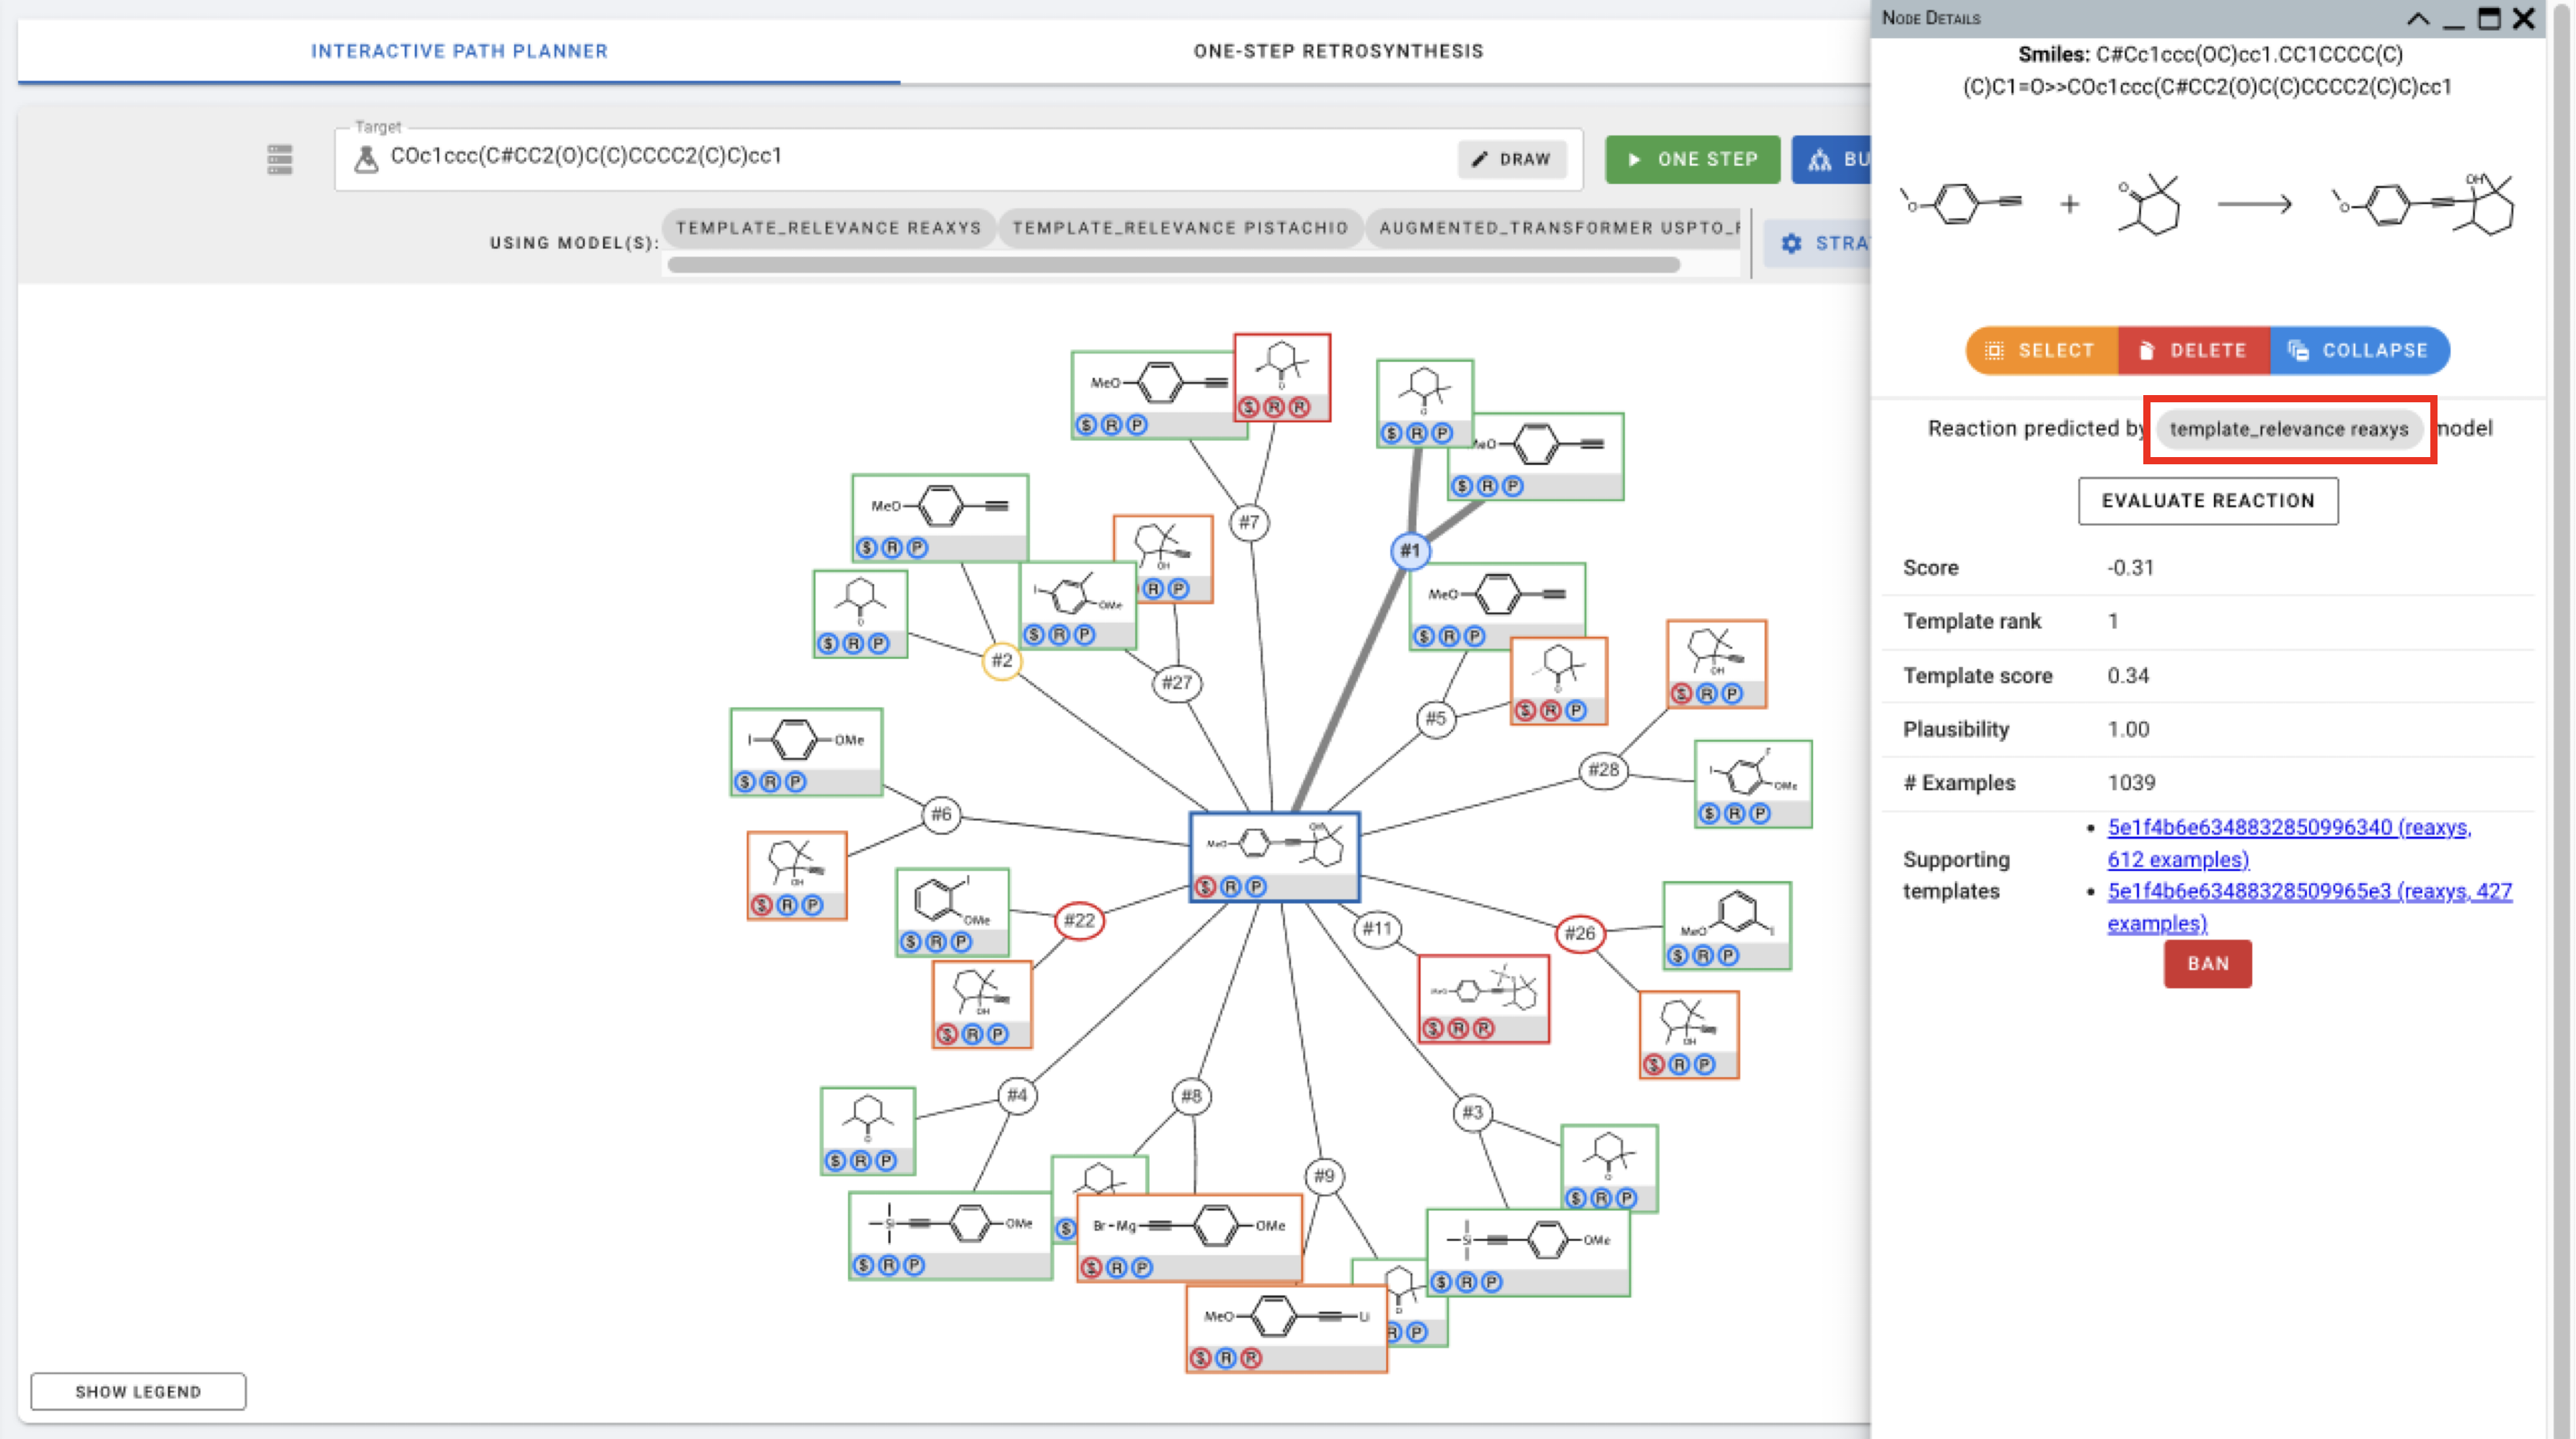Select Template_Relevance Pistachio model chip
Screen dimensions: 2576x1439
coord(1180,228)
